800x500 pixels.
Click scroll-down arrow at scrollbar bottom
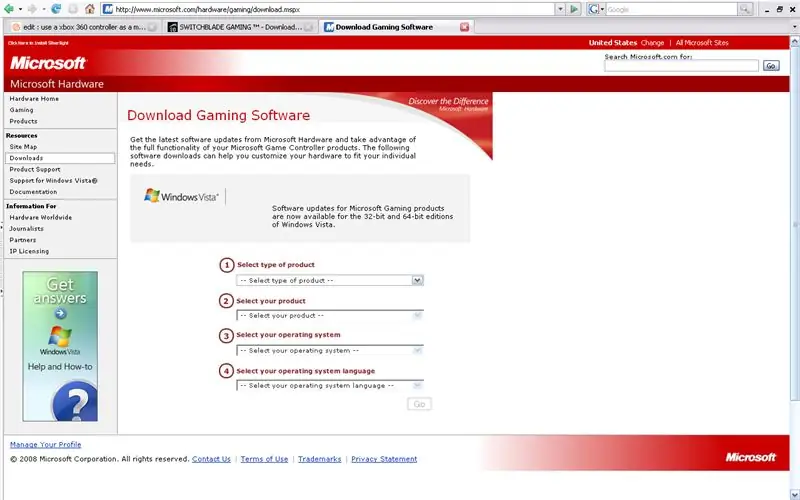(794, 494)
